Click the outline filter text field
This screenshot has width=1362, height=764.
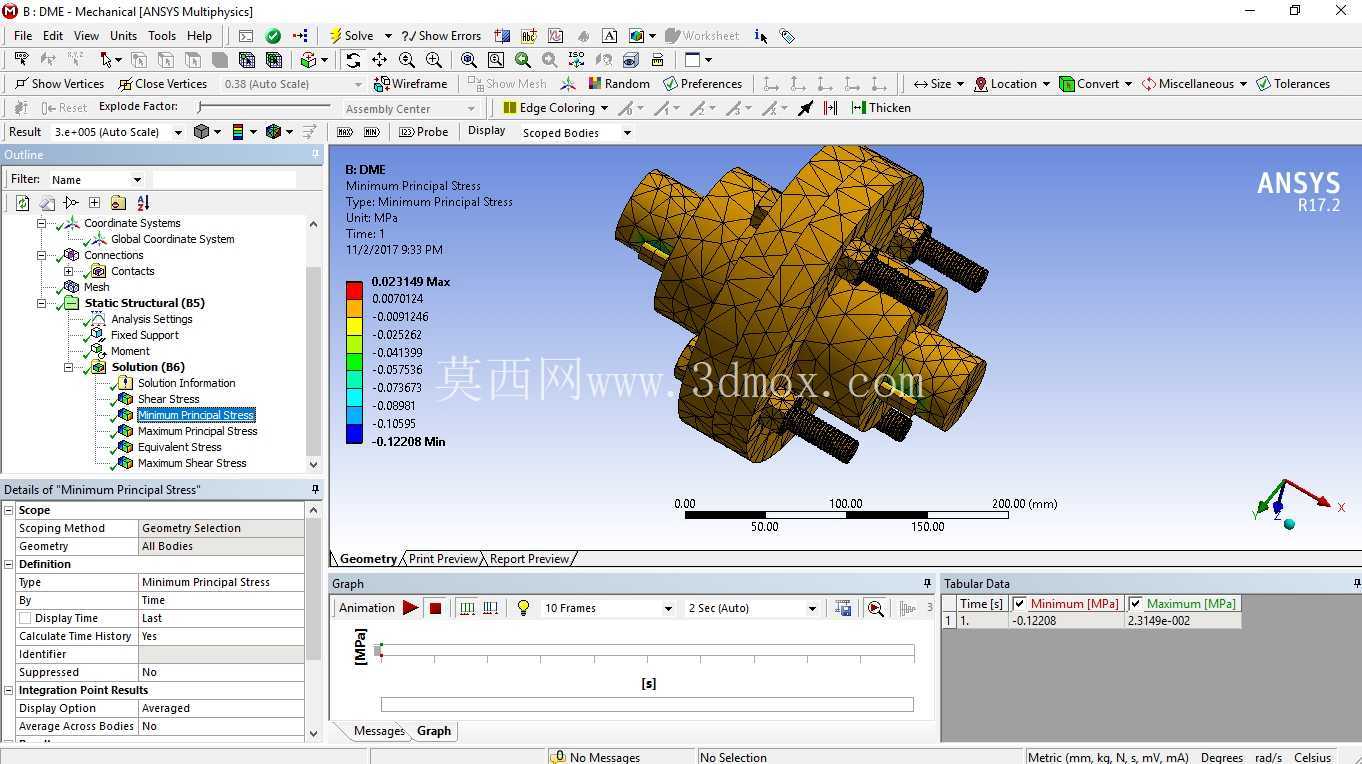click(x=224, y=180)
